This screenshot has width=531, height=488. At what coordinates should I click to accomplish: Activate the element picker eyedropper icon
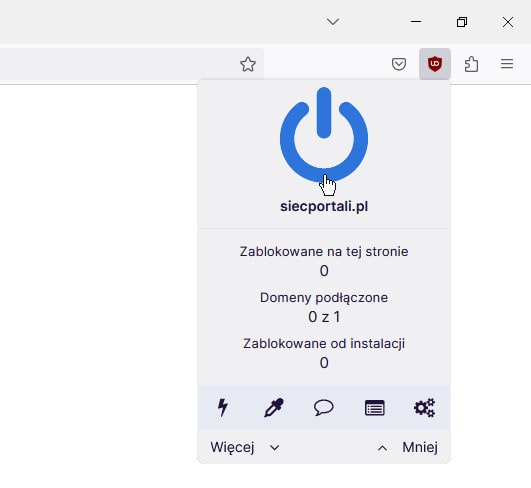[274, 407]
